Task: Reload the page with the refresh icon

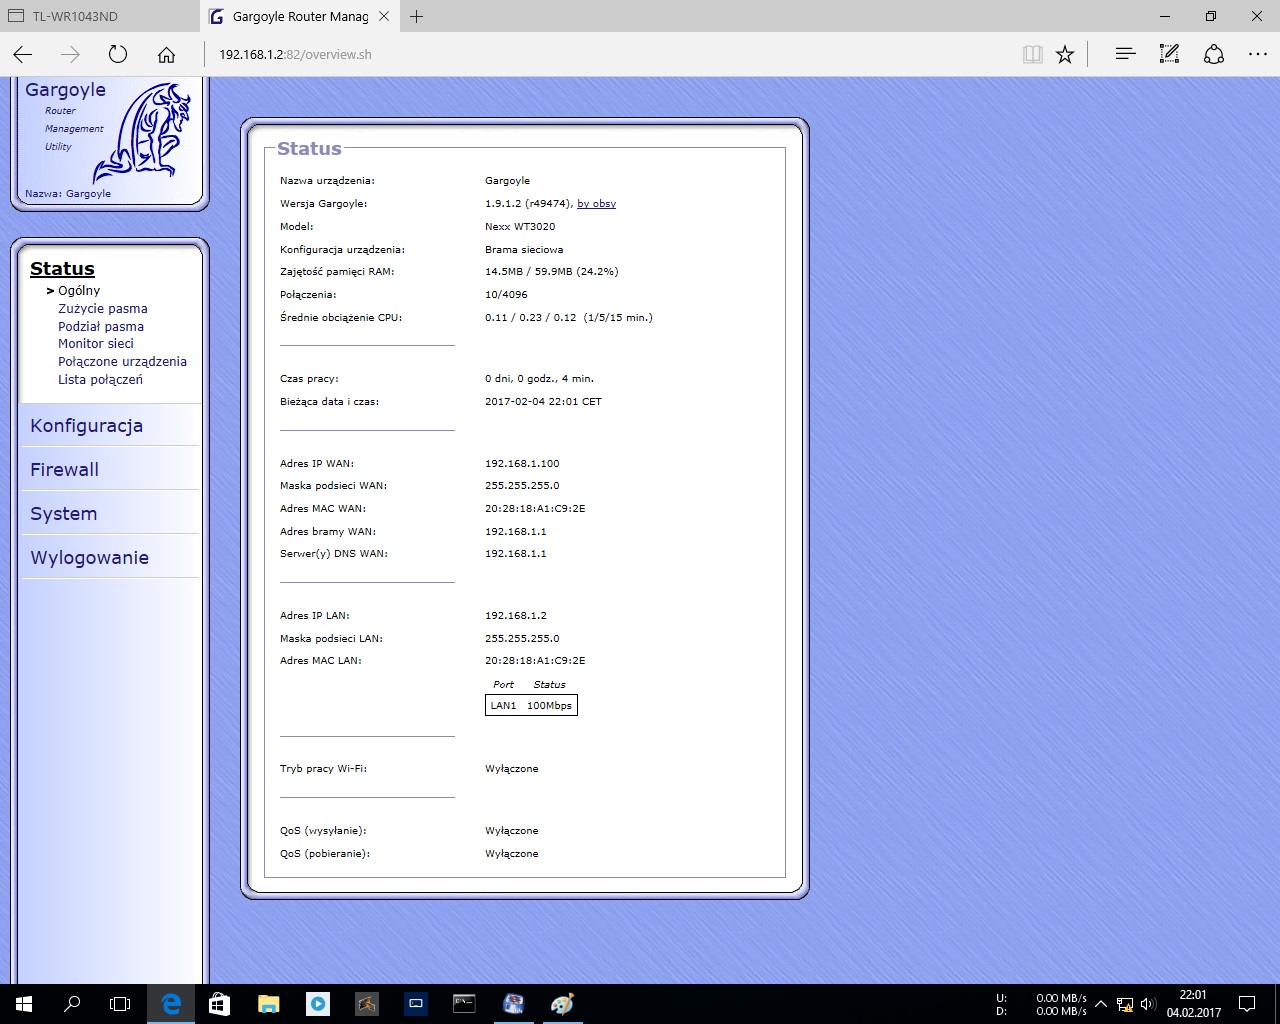Action: (118, 54)
